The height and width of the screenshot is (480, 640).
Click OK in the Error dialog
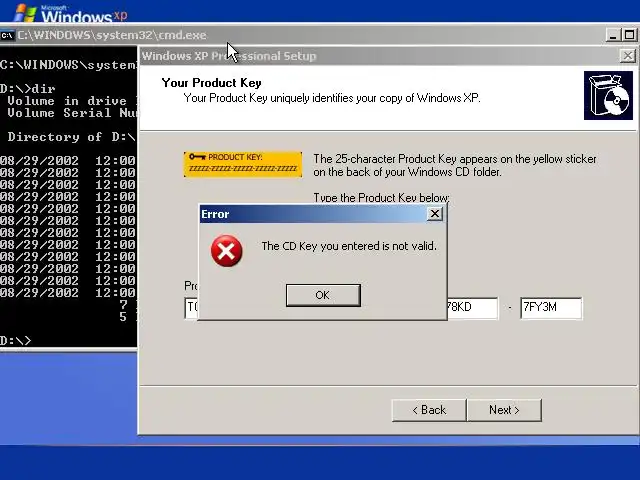(323, 295)
